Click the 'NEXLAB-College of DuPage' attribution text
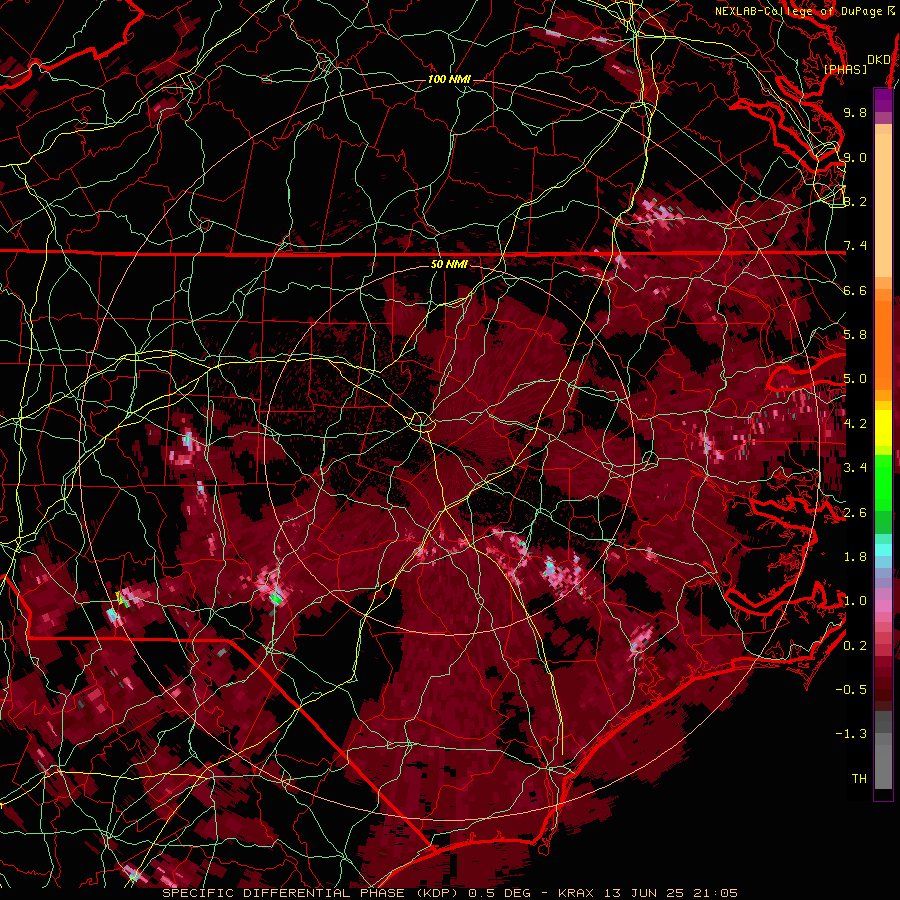This screenshot has width=900, height=900. [x=800, y=11]
